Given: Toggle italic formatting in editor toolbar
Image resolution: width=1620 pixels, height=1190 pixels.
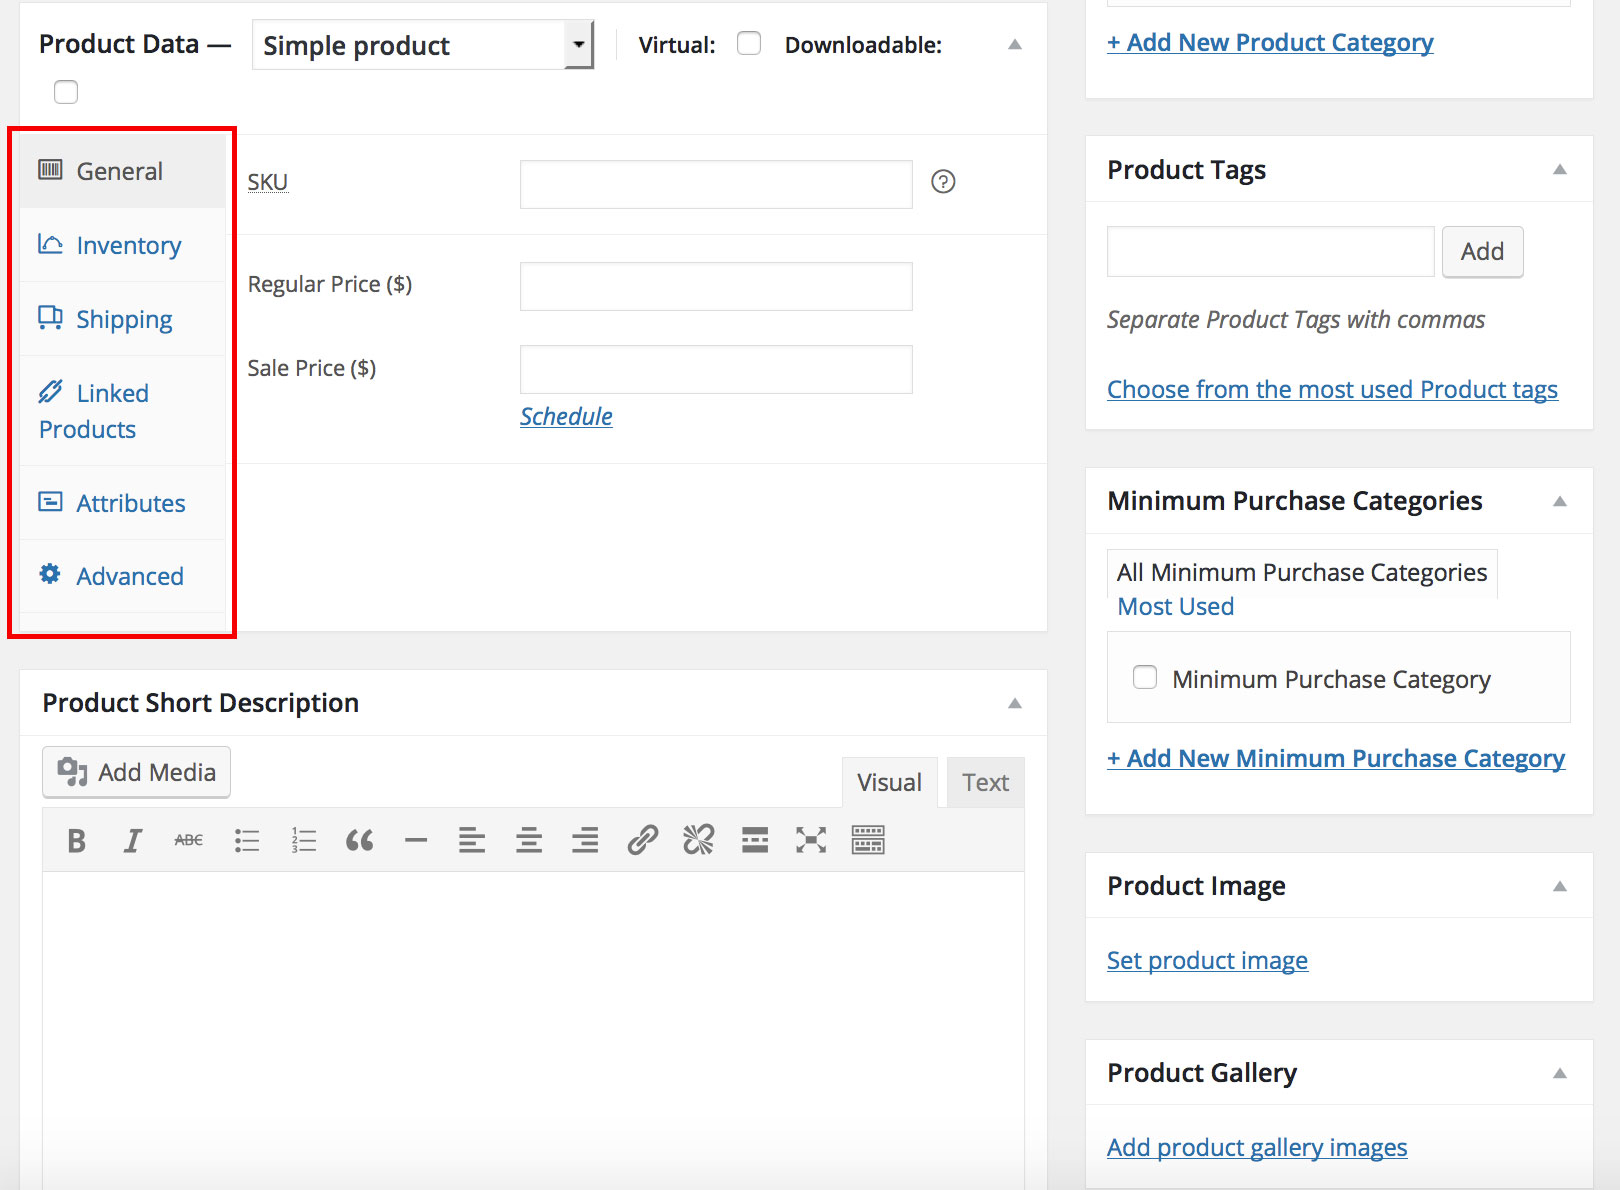Looking at the screenshot, I should pos(132,841).
